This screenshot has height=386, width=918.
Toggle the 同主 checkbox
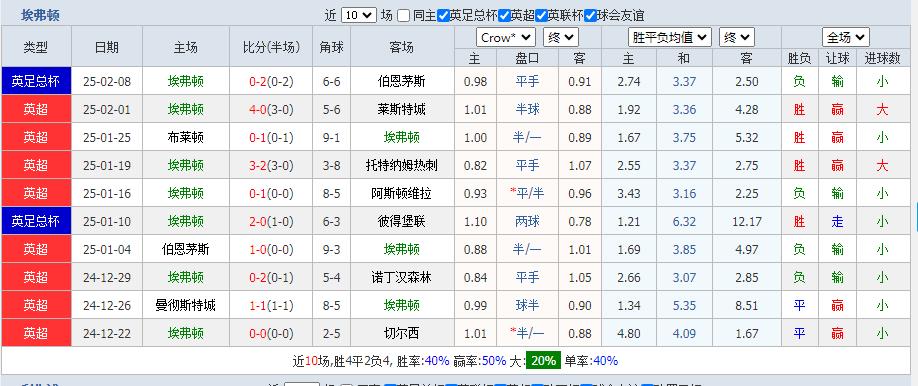[403, 16]
